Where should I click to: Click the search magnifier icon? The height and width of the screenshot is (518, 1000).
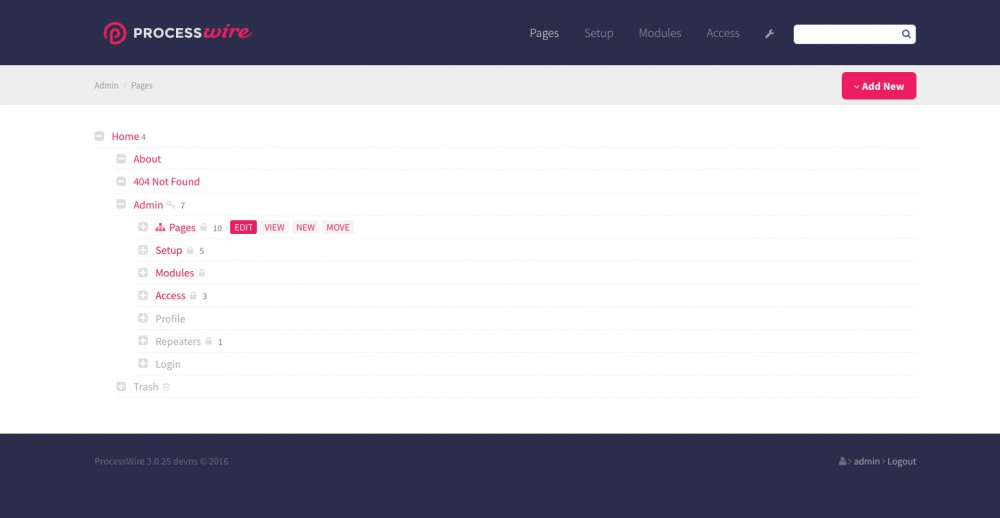click(x=906, y=34)
